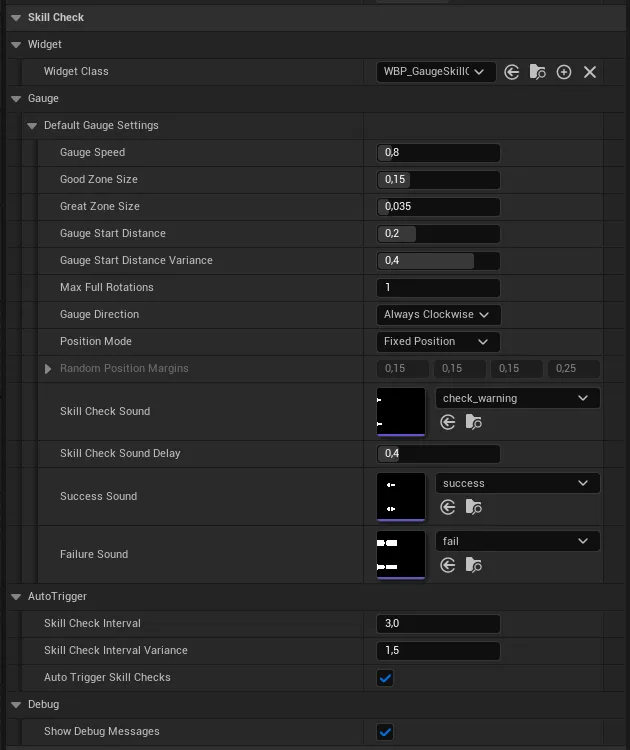
Task: Select Skill Check Sound Delay label
Action: [120, 453]
